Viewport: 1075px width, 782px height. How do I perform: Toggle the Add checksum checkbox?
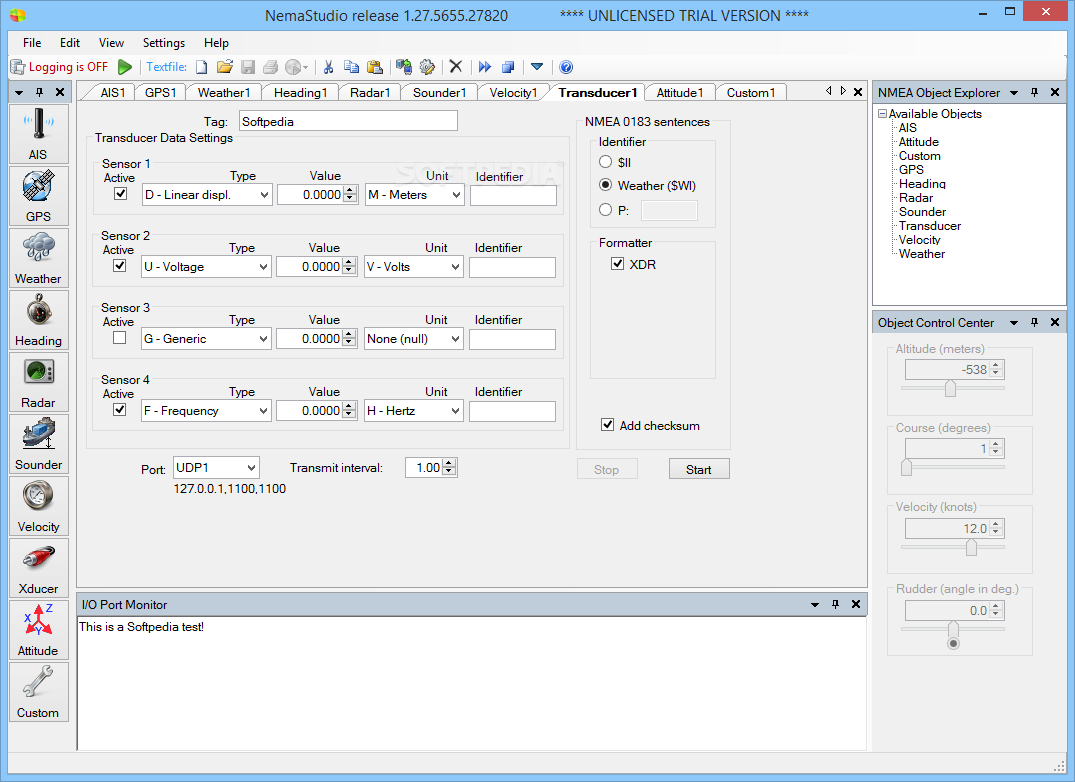(x=607, y=425)
